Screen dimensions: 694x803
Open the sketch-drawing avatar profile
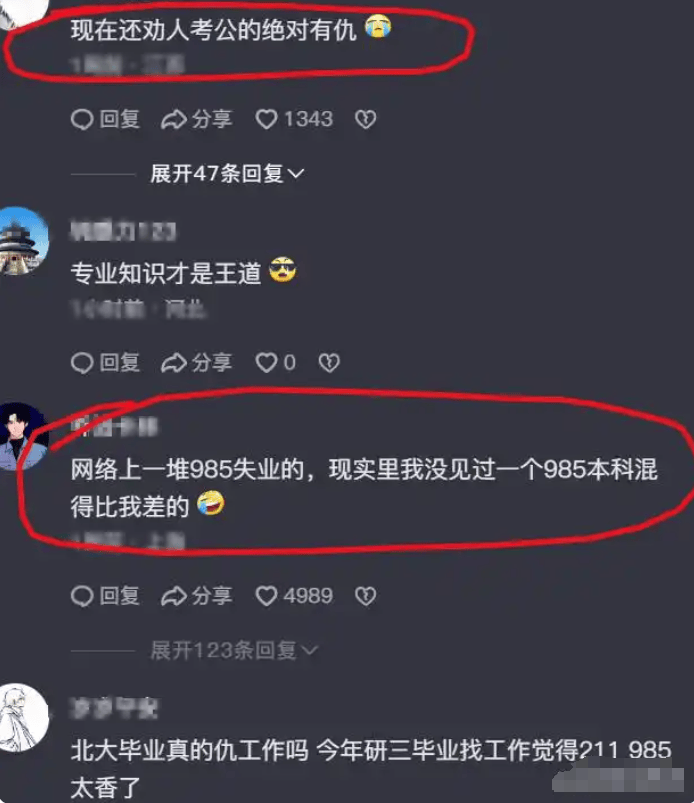point(23,719)
